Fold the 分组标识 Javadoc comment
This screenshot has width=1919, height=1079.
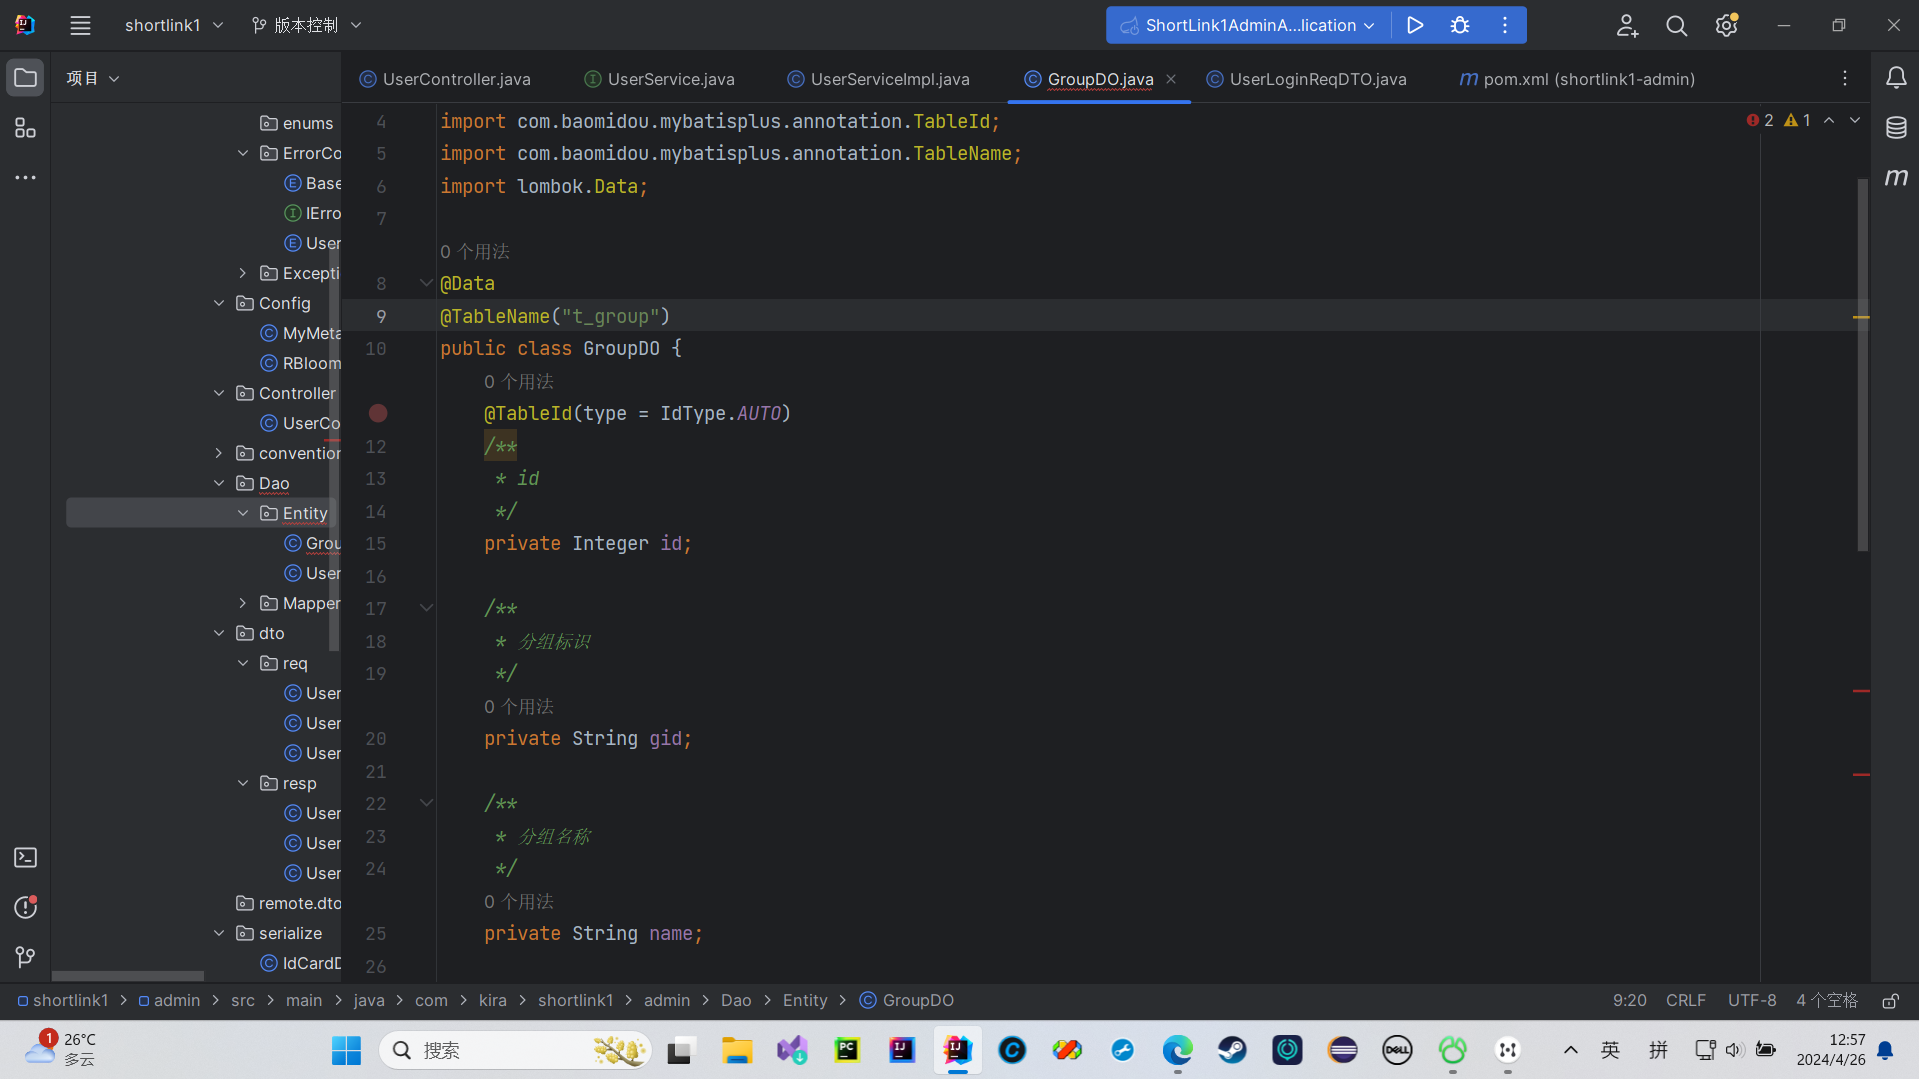pyautogui.click(x=426, y=608)
